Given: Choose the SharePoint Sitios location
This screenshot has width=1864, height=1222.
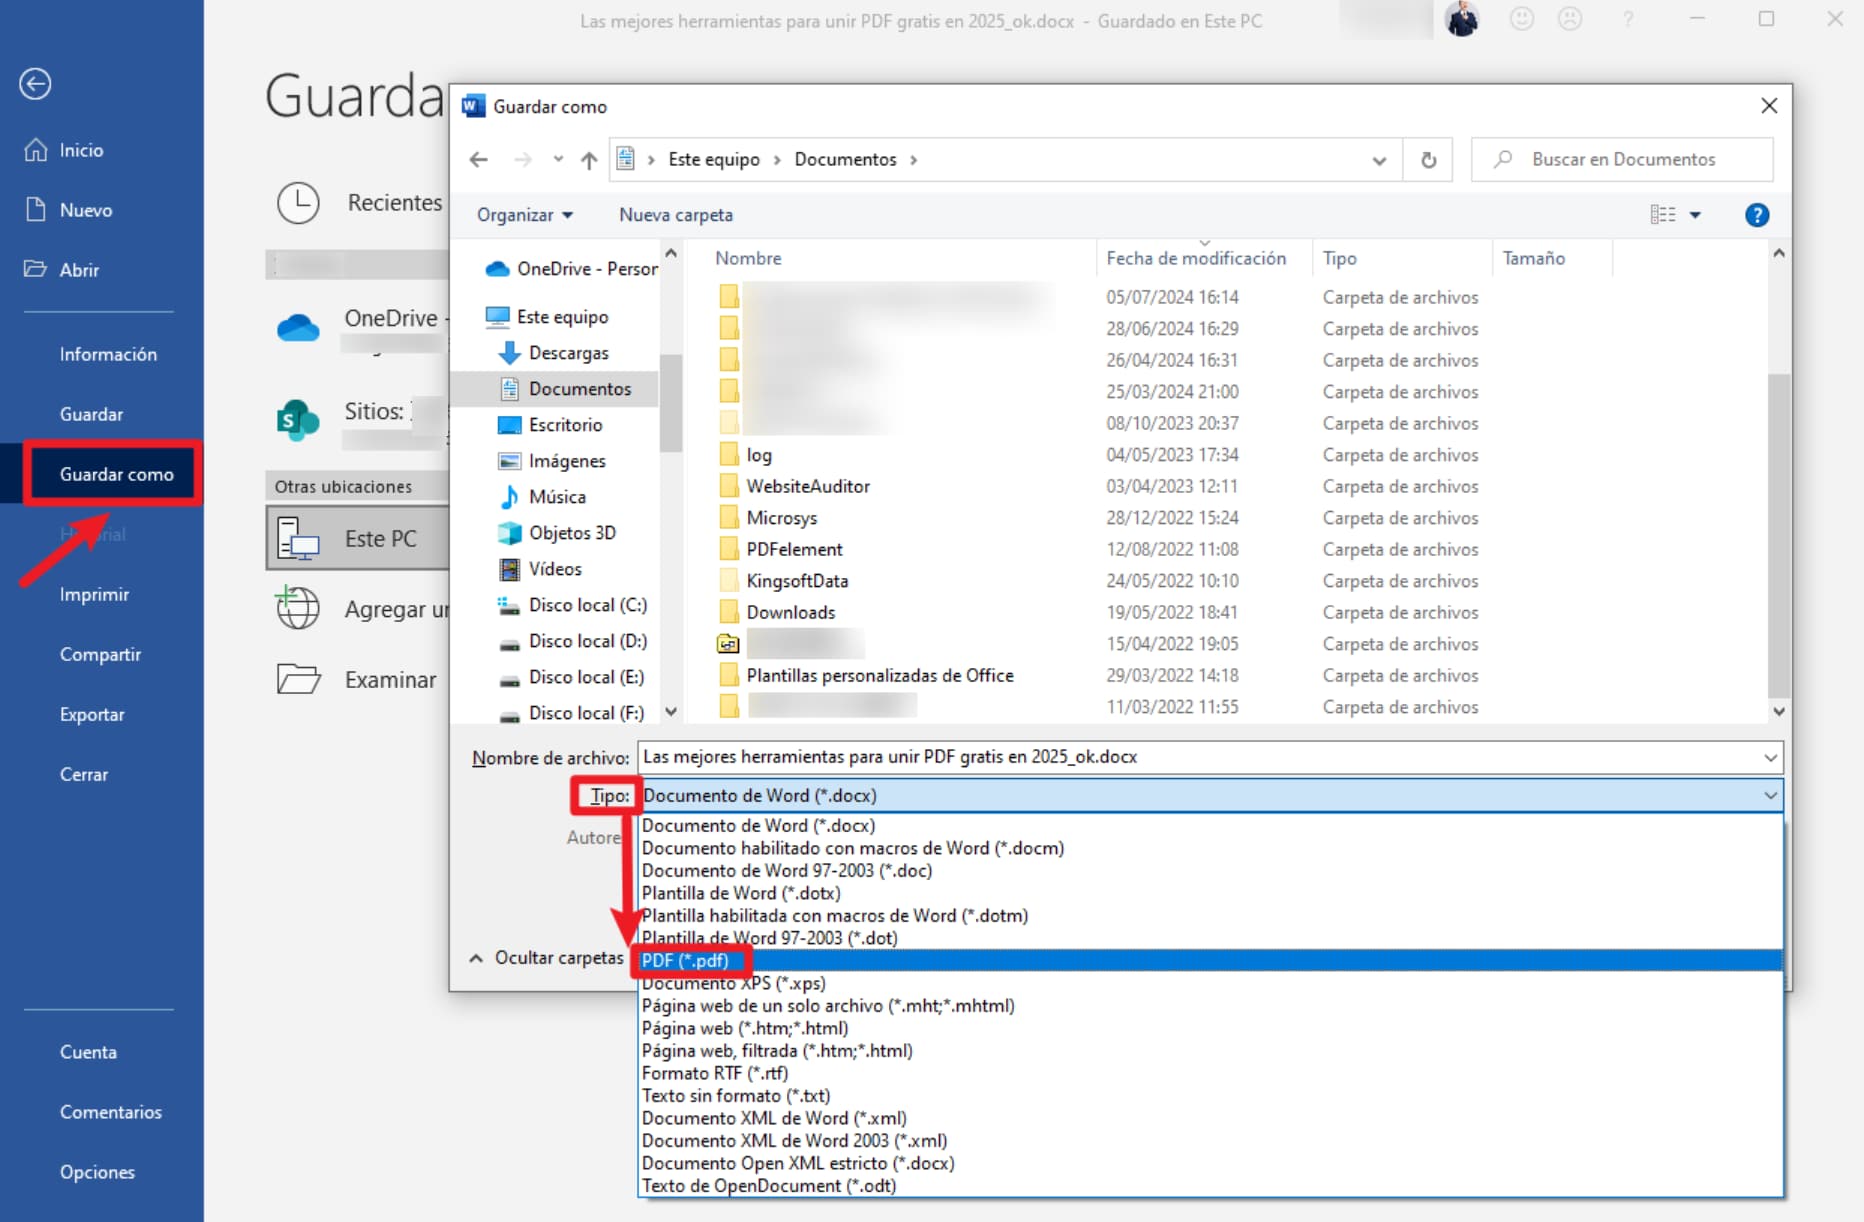Looking at the screenshot, I should (298, 420).
